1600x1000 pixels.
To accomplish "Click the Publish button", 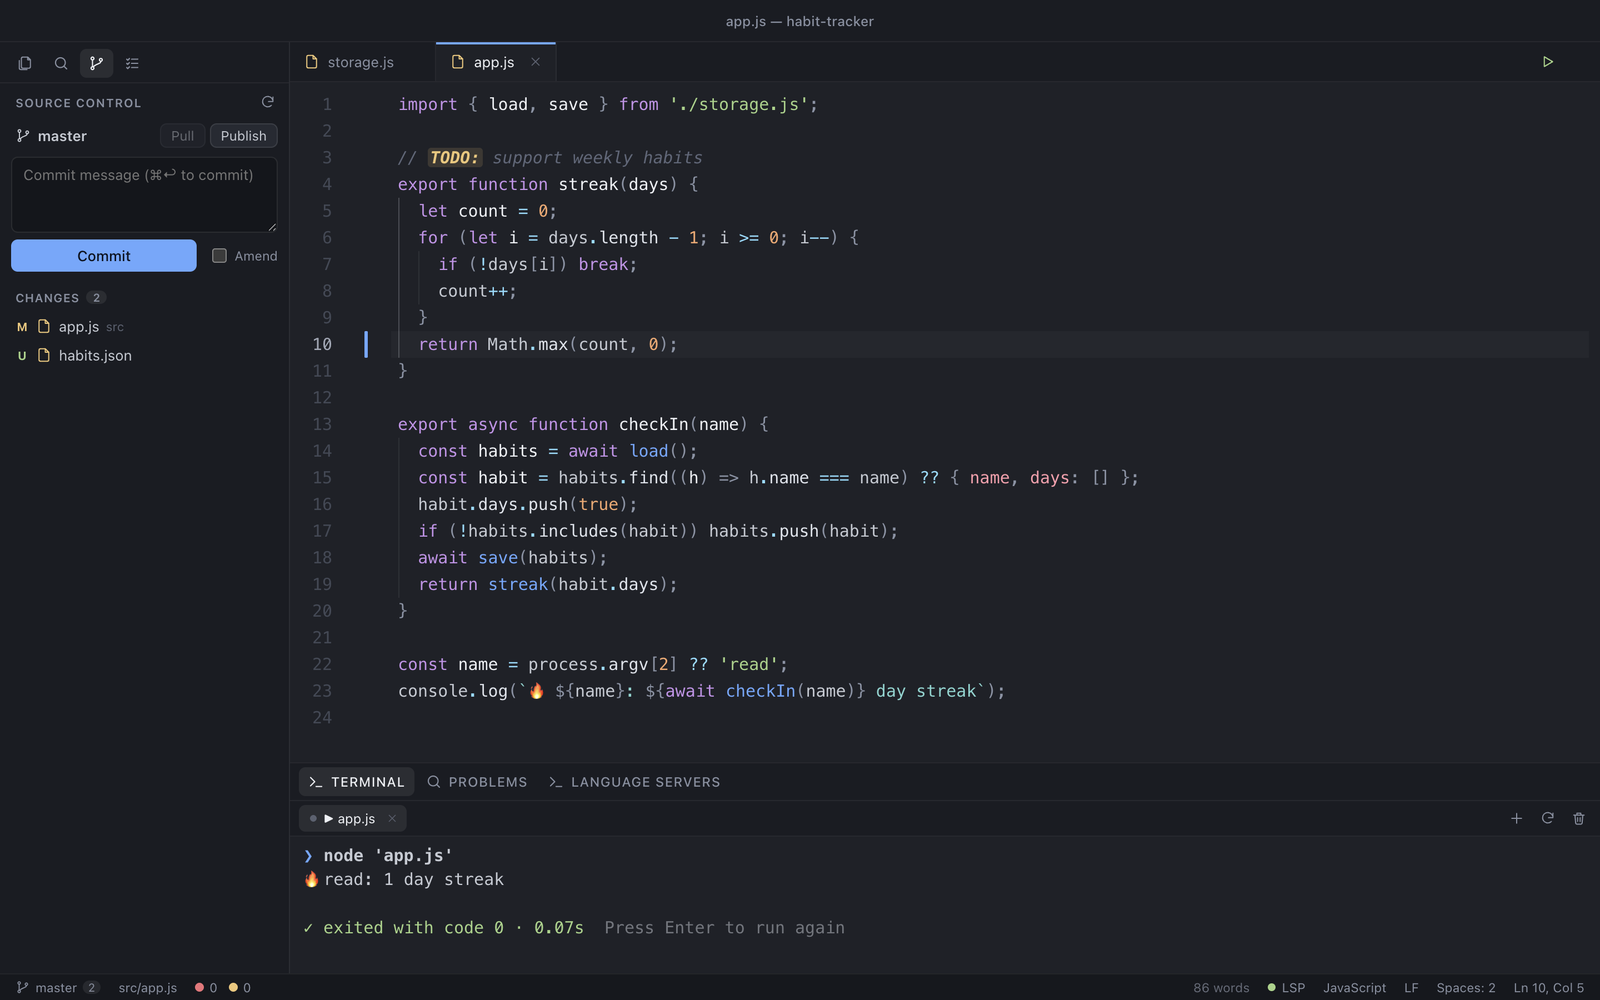I will (243, 136).
